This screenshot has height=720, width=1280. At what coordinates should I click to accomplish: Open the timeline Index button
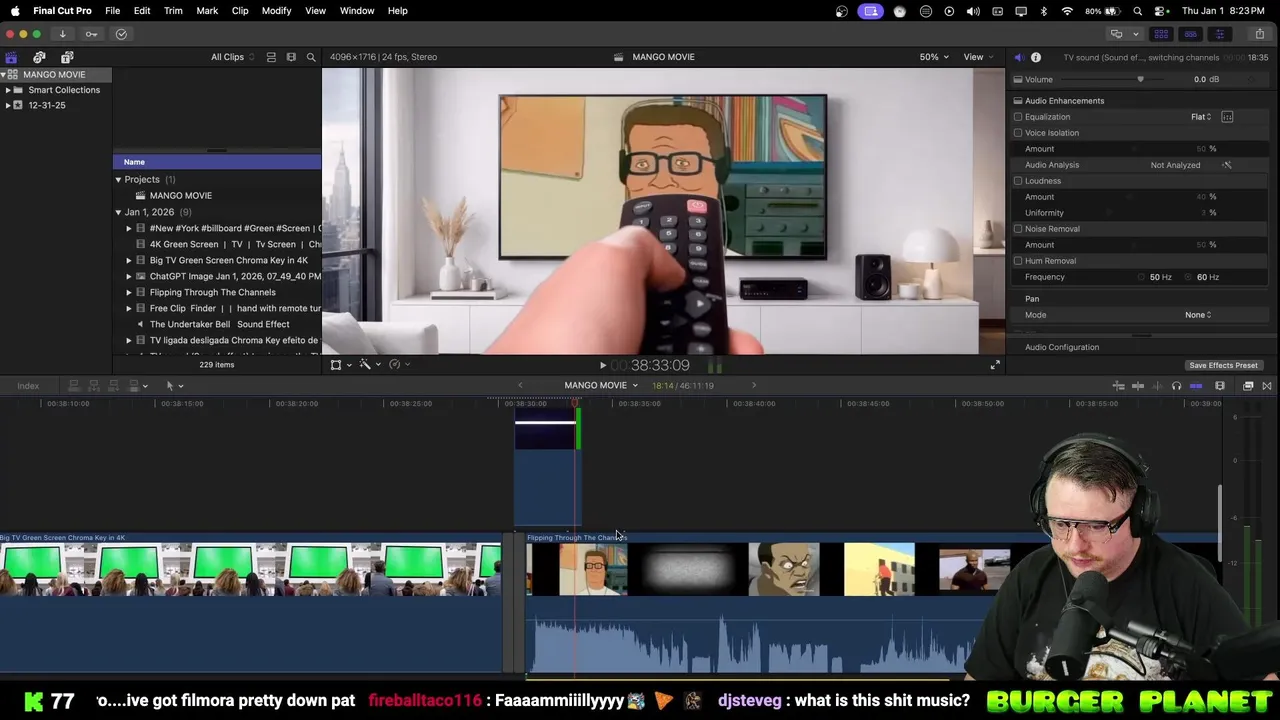(28, 386)
